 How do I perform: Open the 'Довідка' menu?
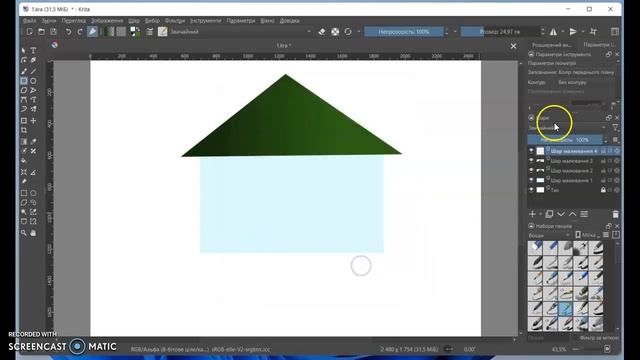pos(289,20)
